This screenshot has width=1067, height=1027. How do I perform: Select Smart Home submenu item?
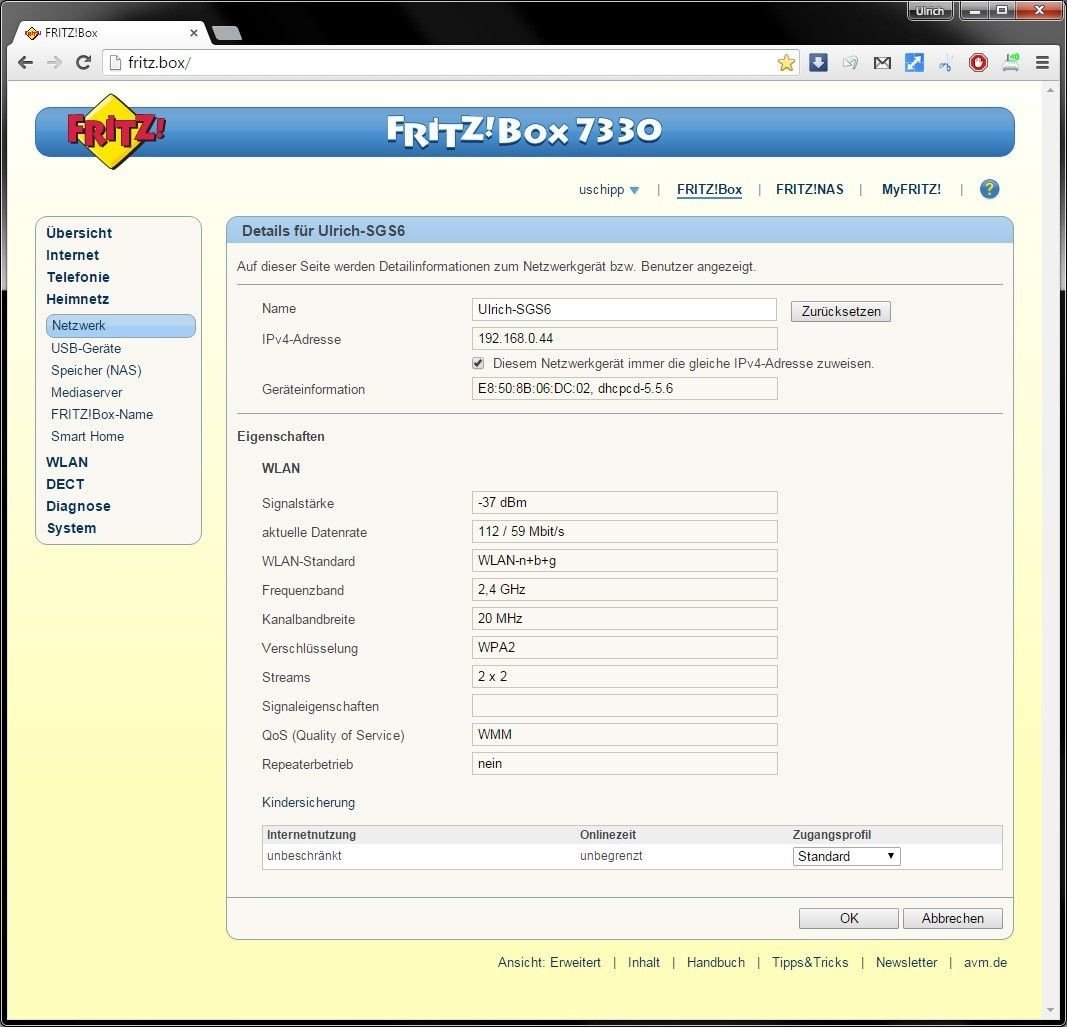[87, 436]
